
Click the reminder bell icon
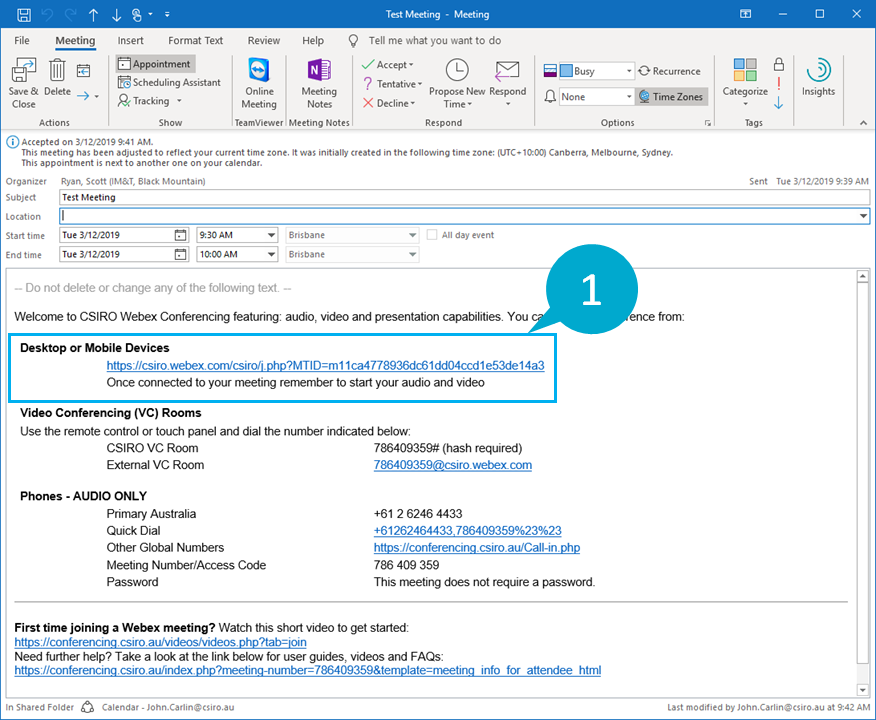(550, 97)
